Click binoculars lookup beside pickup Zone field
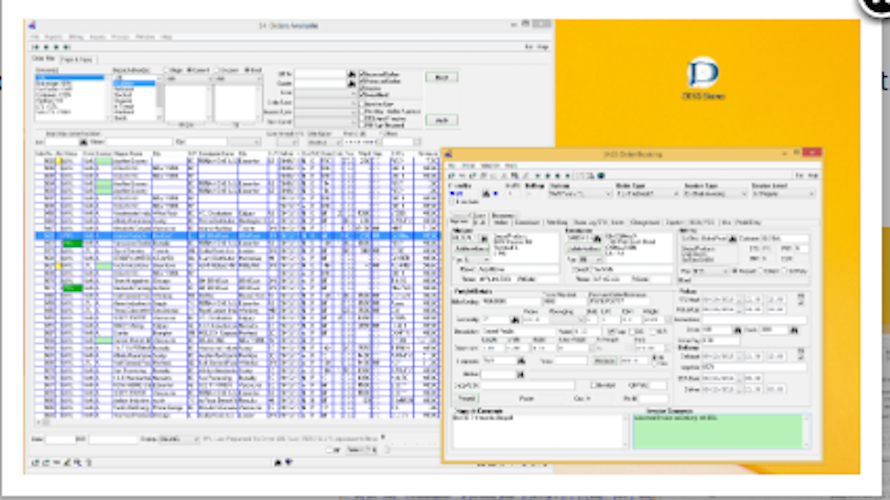 737,330
